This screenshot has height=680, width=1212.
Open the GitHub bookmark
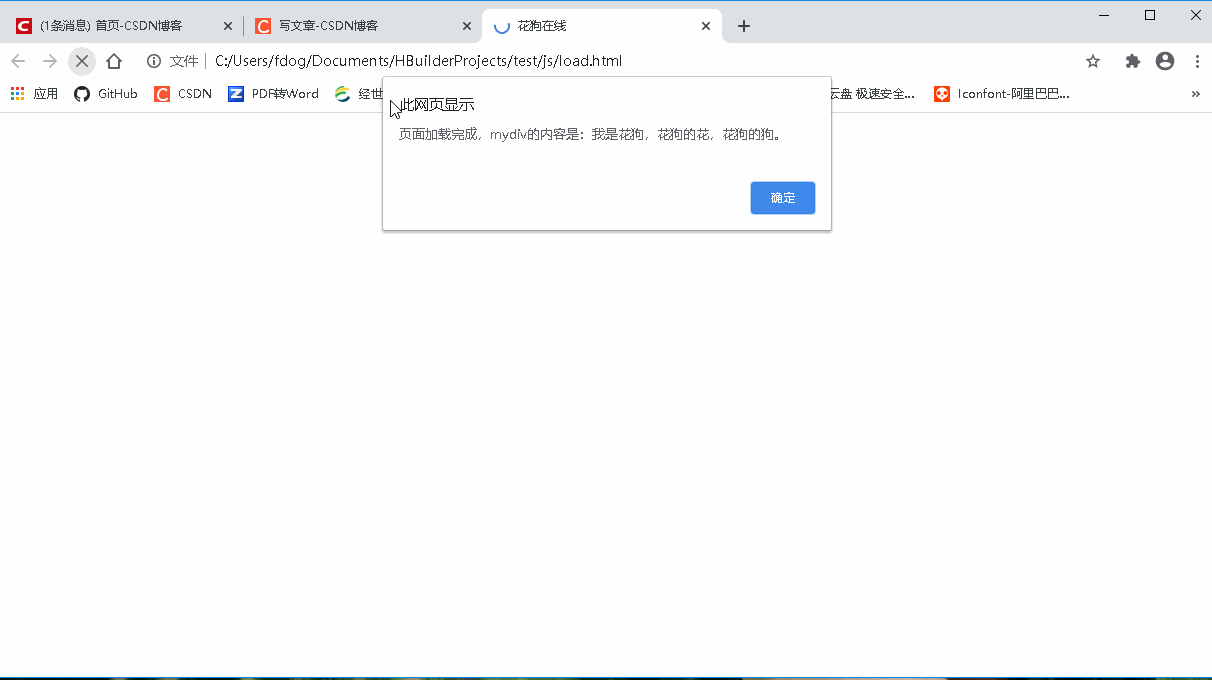[105, 93]
